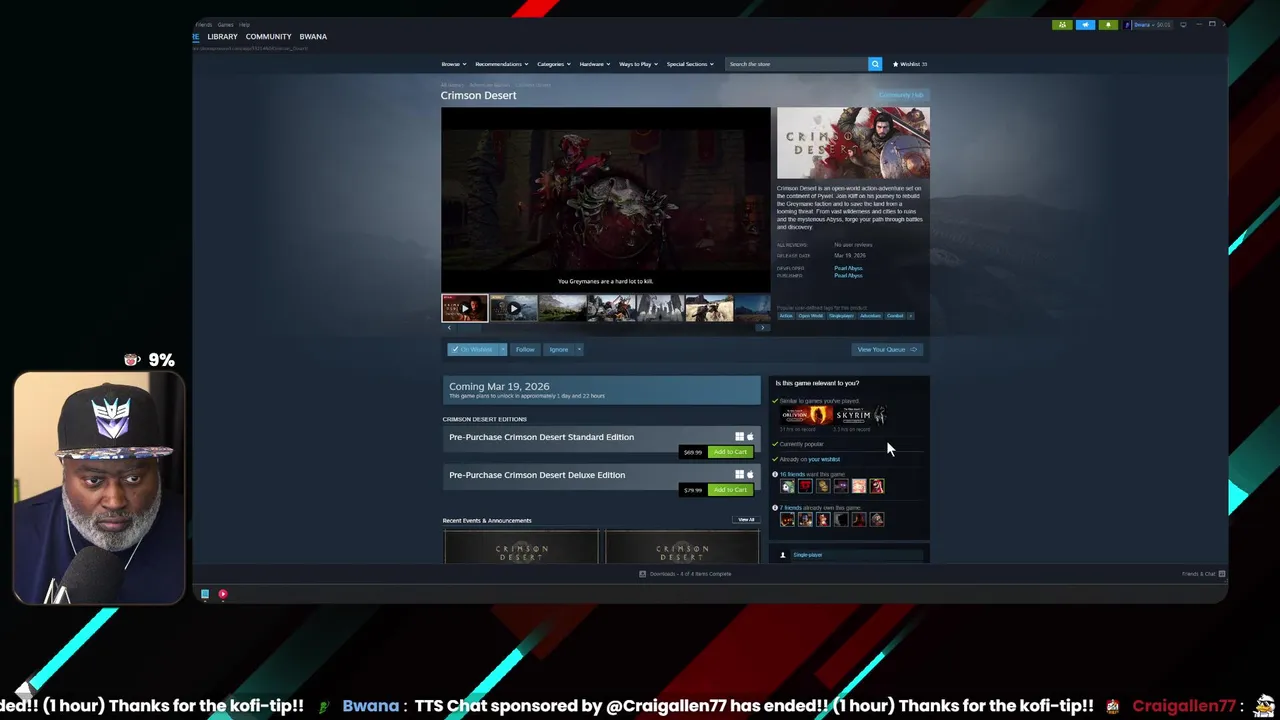Toggle the On Wishlist checkbox button
Viewport: 1280px width, 720px height.
472,349
